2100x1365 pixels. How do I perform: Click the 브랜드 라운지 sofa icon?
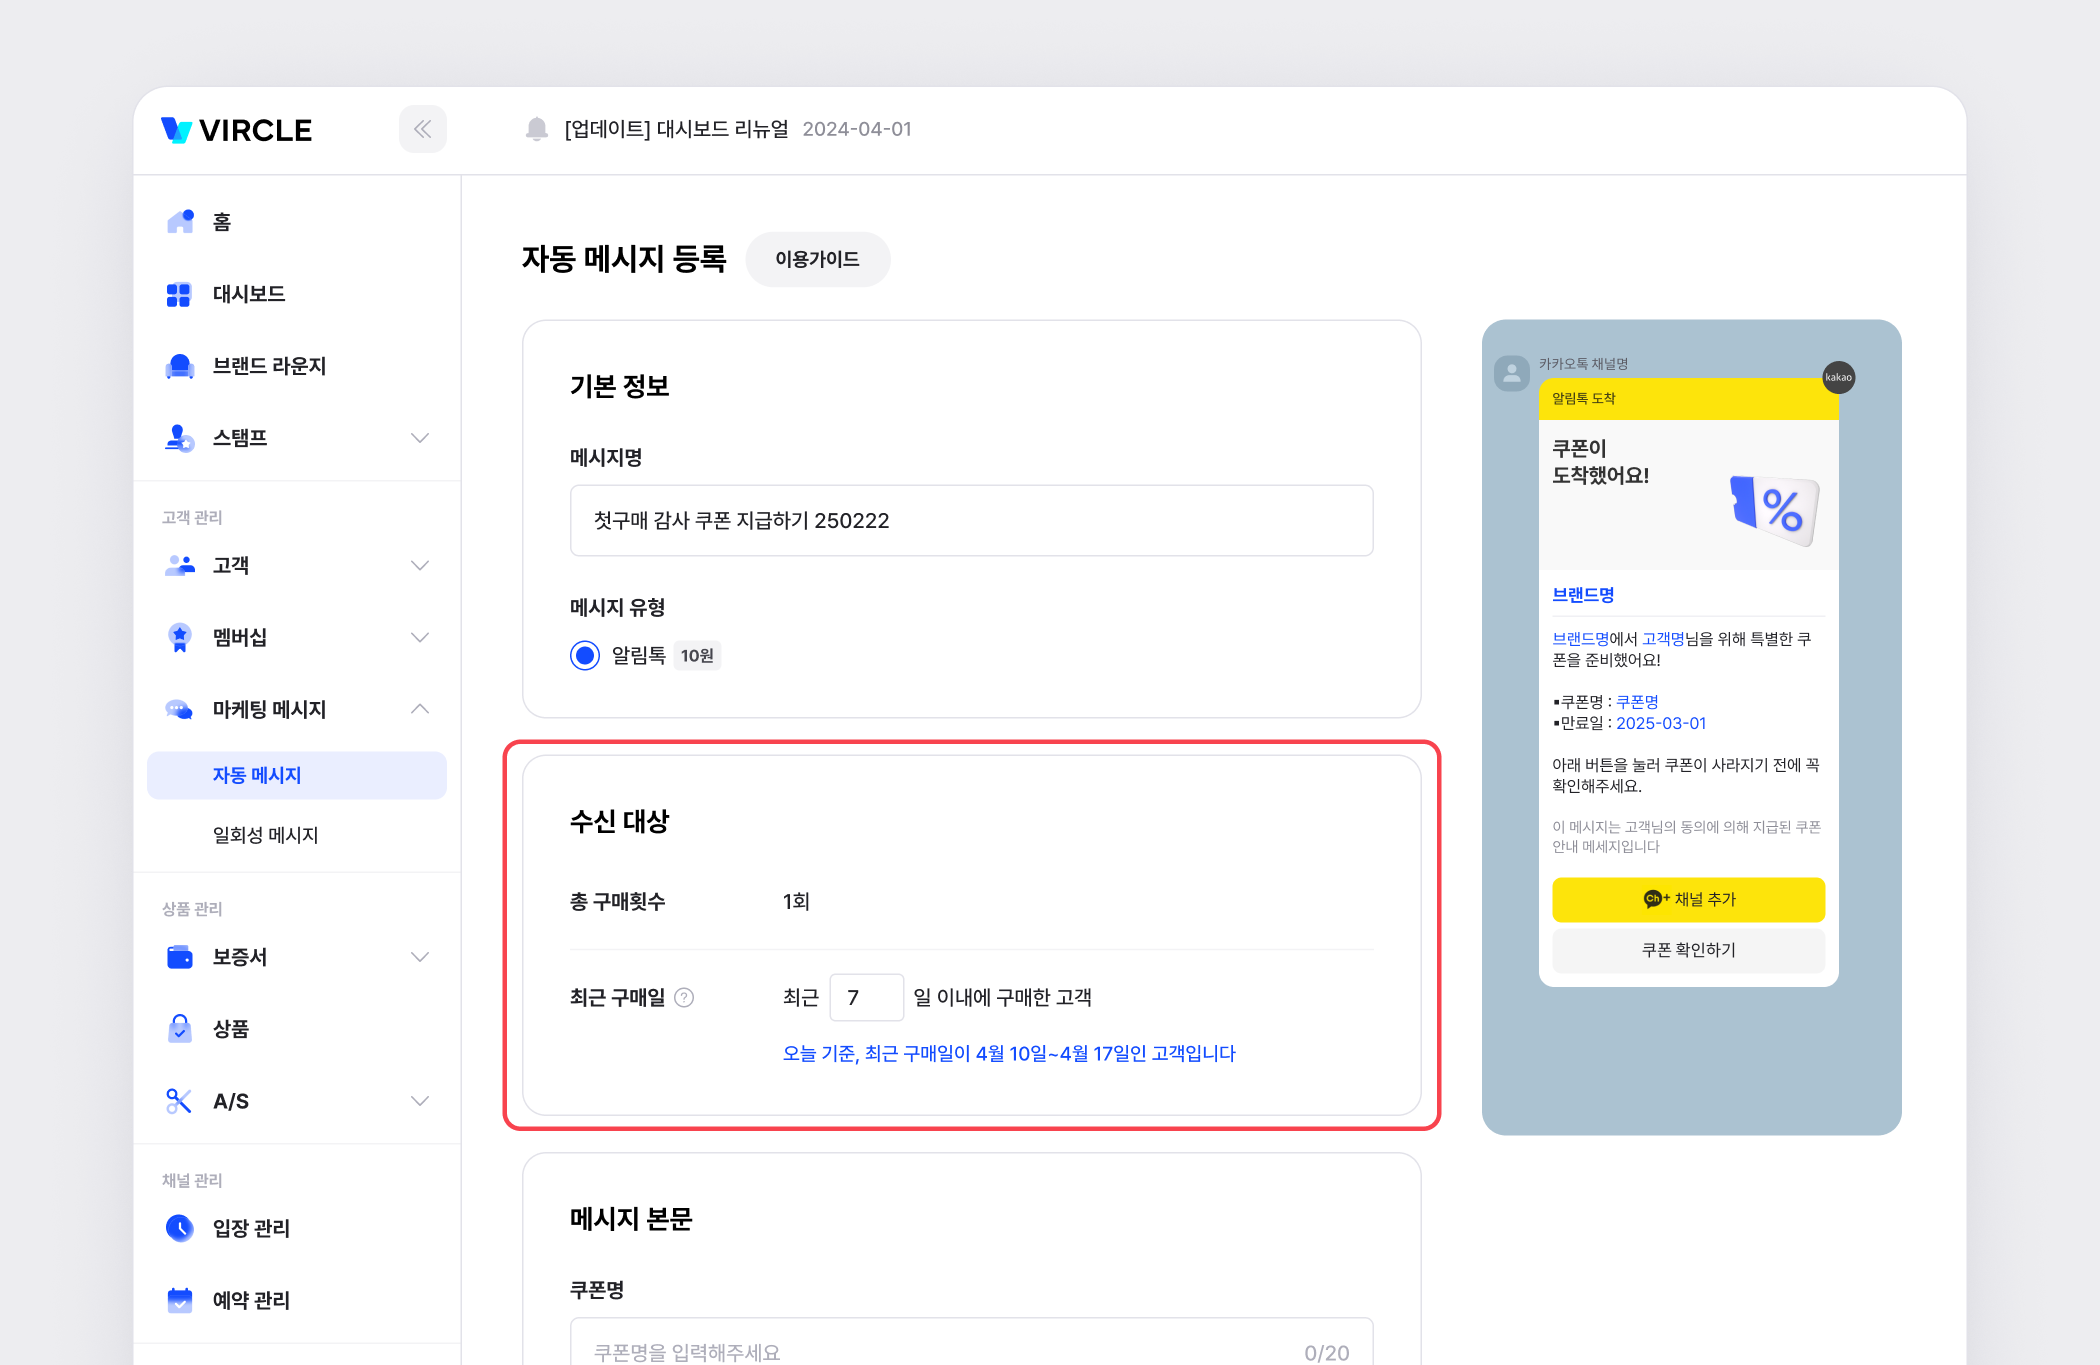[180, 366]
